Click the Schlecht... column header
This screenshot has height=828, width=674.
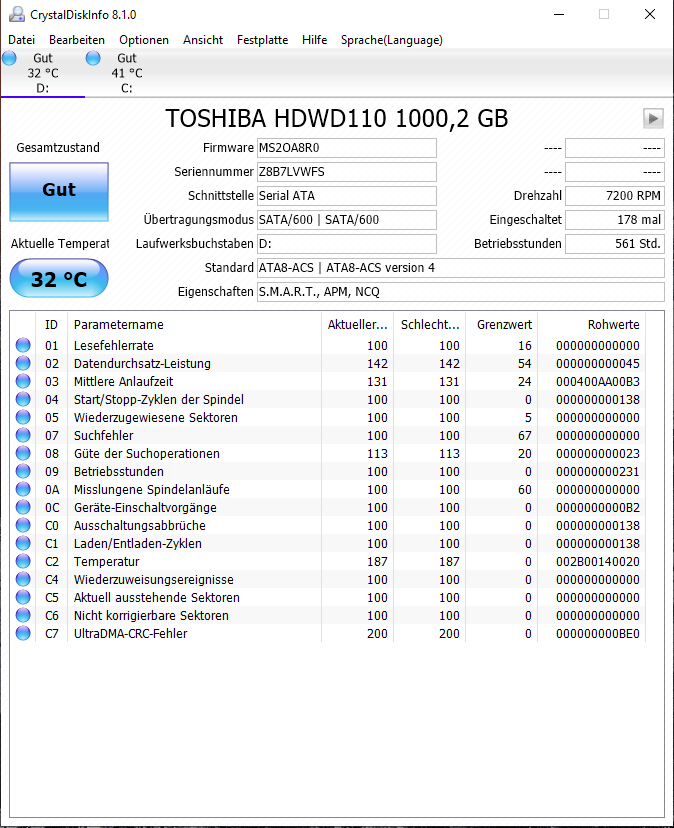429,325
